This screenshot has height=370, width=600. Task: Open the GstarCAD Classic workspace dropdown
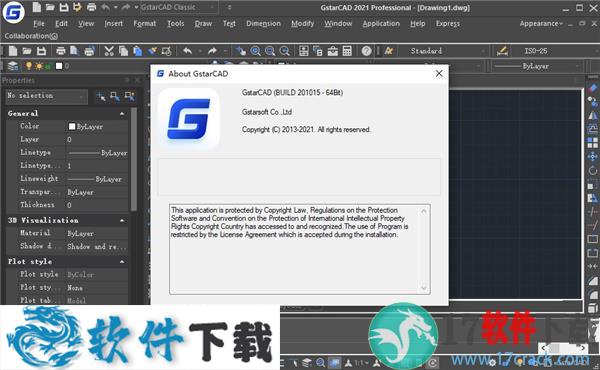click(178, 7)
